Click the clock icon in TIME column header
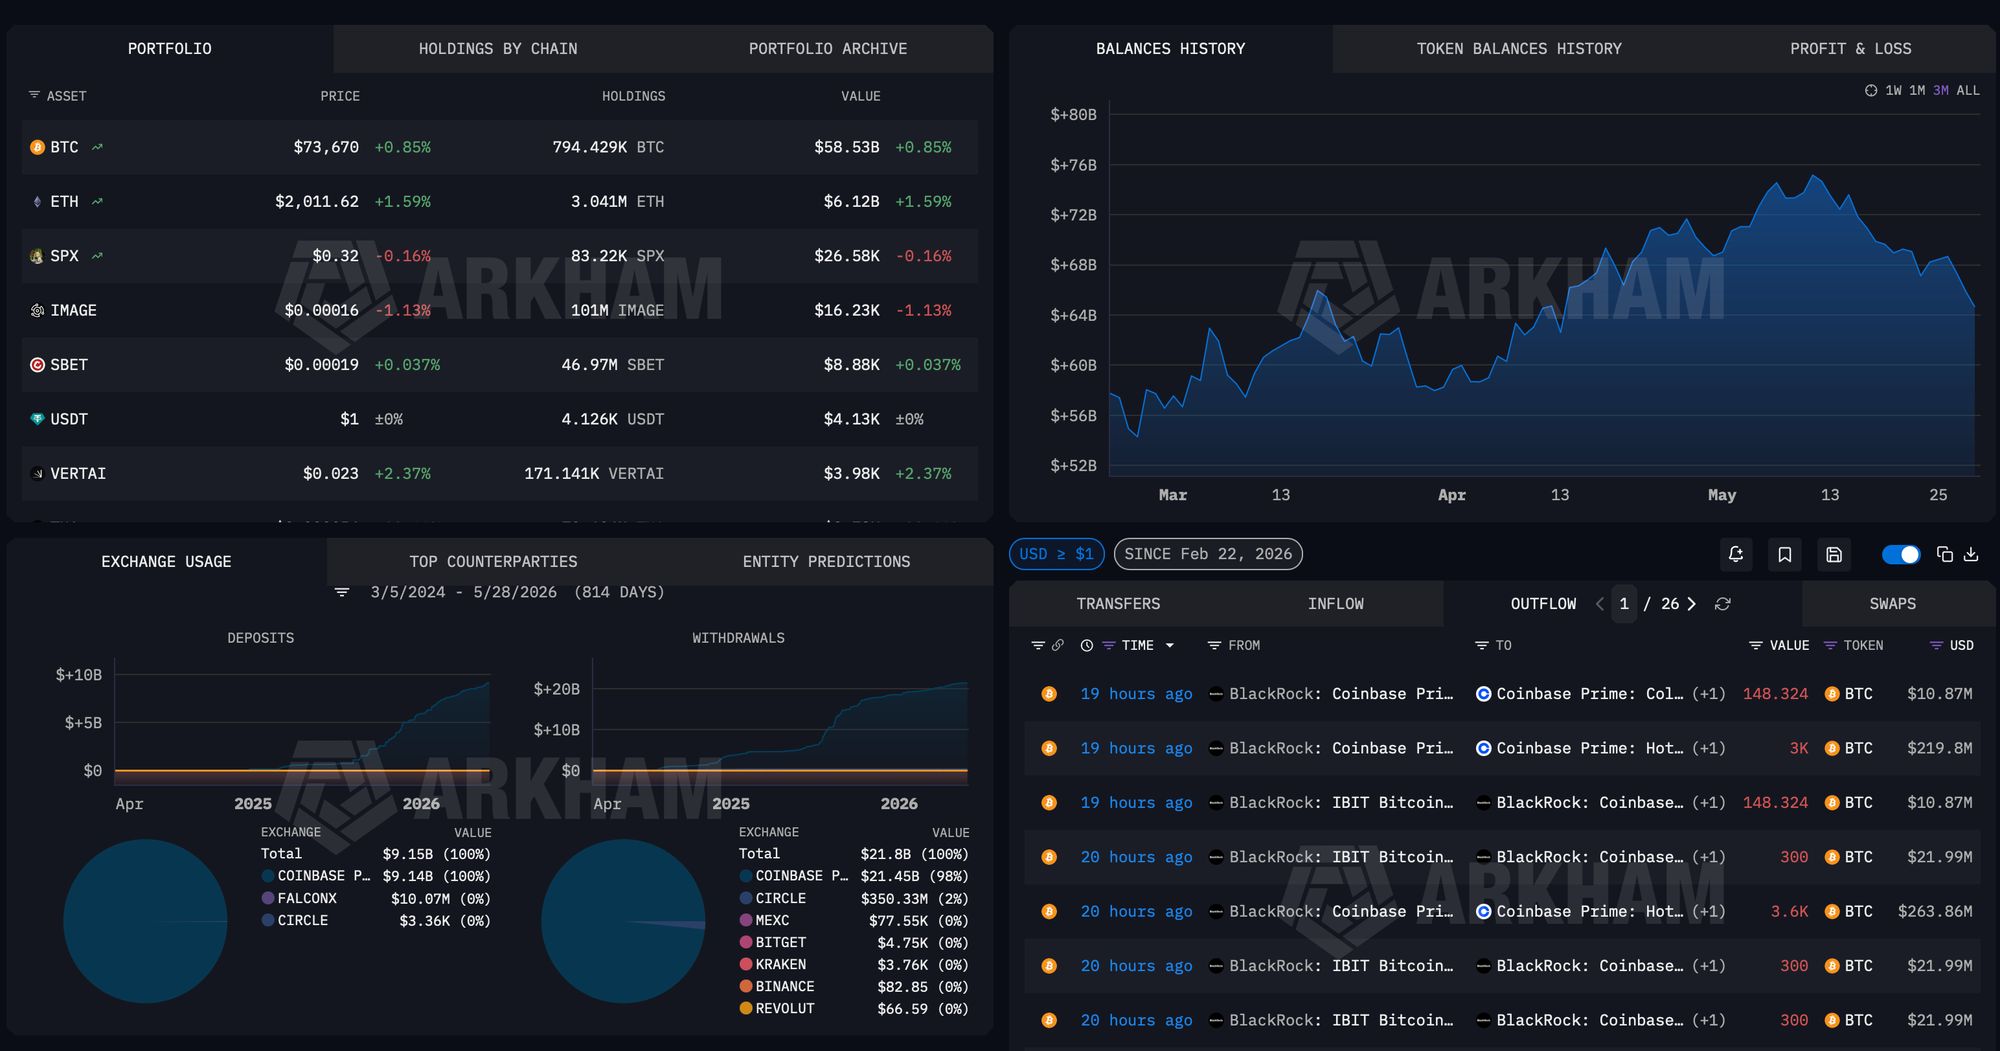 [x=1087, y=646]
